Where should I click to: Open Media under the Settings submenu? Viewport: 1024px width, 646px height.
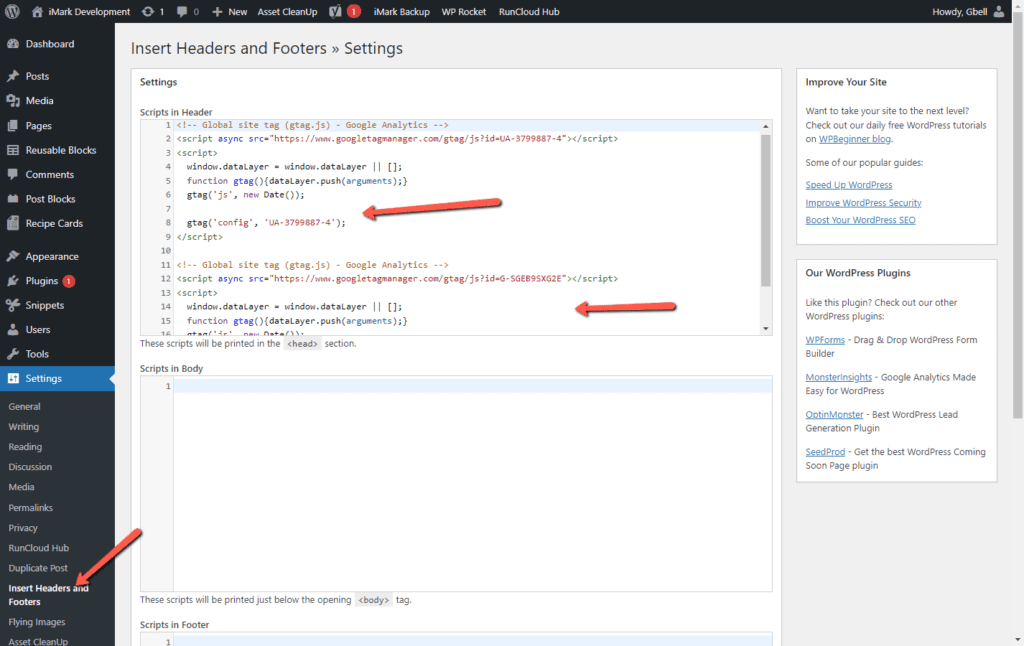(x=22, y=487)
